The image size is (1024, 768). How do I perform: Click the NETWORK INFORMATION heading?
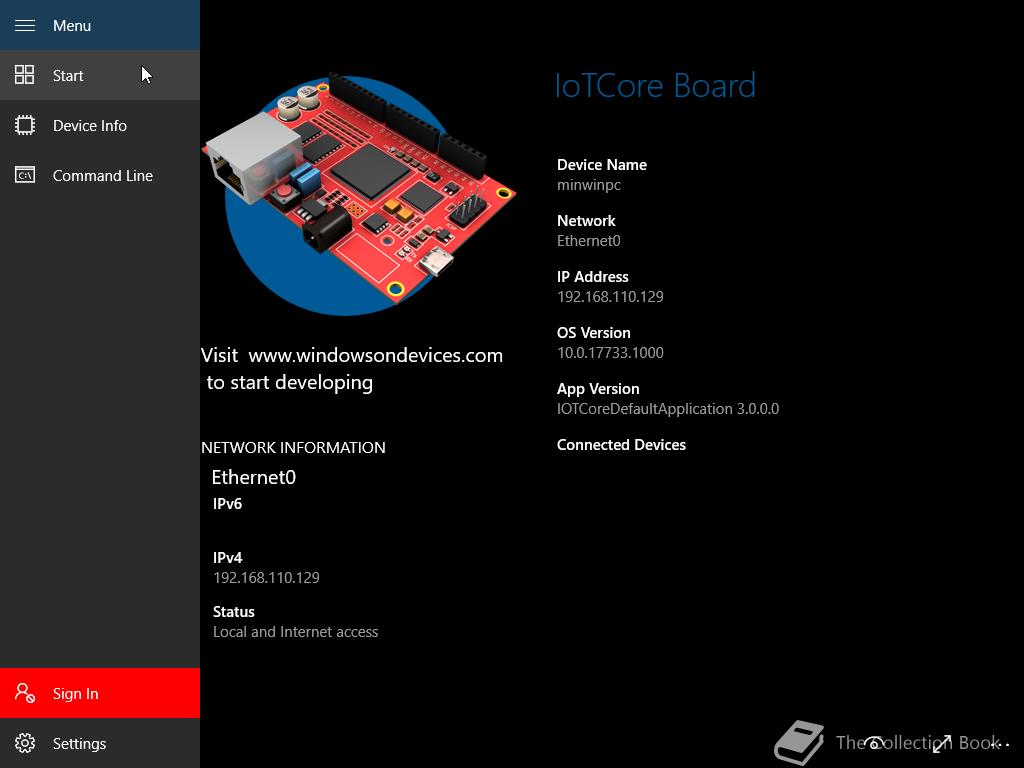click(x=293, y=447)
